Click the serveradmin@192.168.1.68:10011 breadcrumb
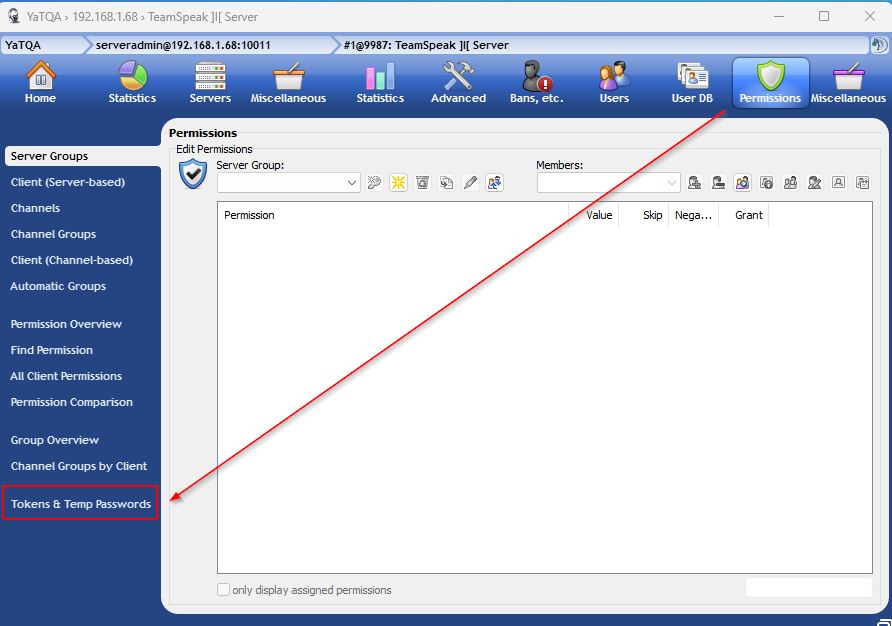This screenshot has width=892, height=626. pos(183,45)
